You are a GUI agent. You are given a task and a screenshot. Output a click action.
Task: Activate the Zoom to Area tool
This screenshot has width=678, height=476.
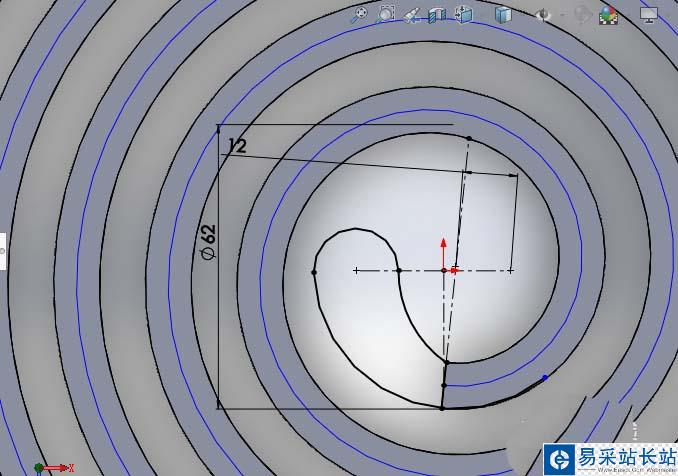[x=385, y=14]
